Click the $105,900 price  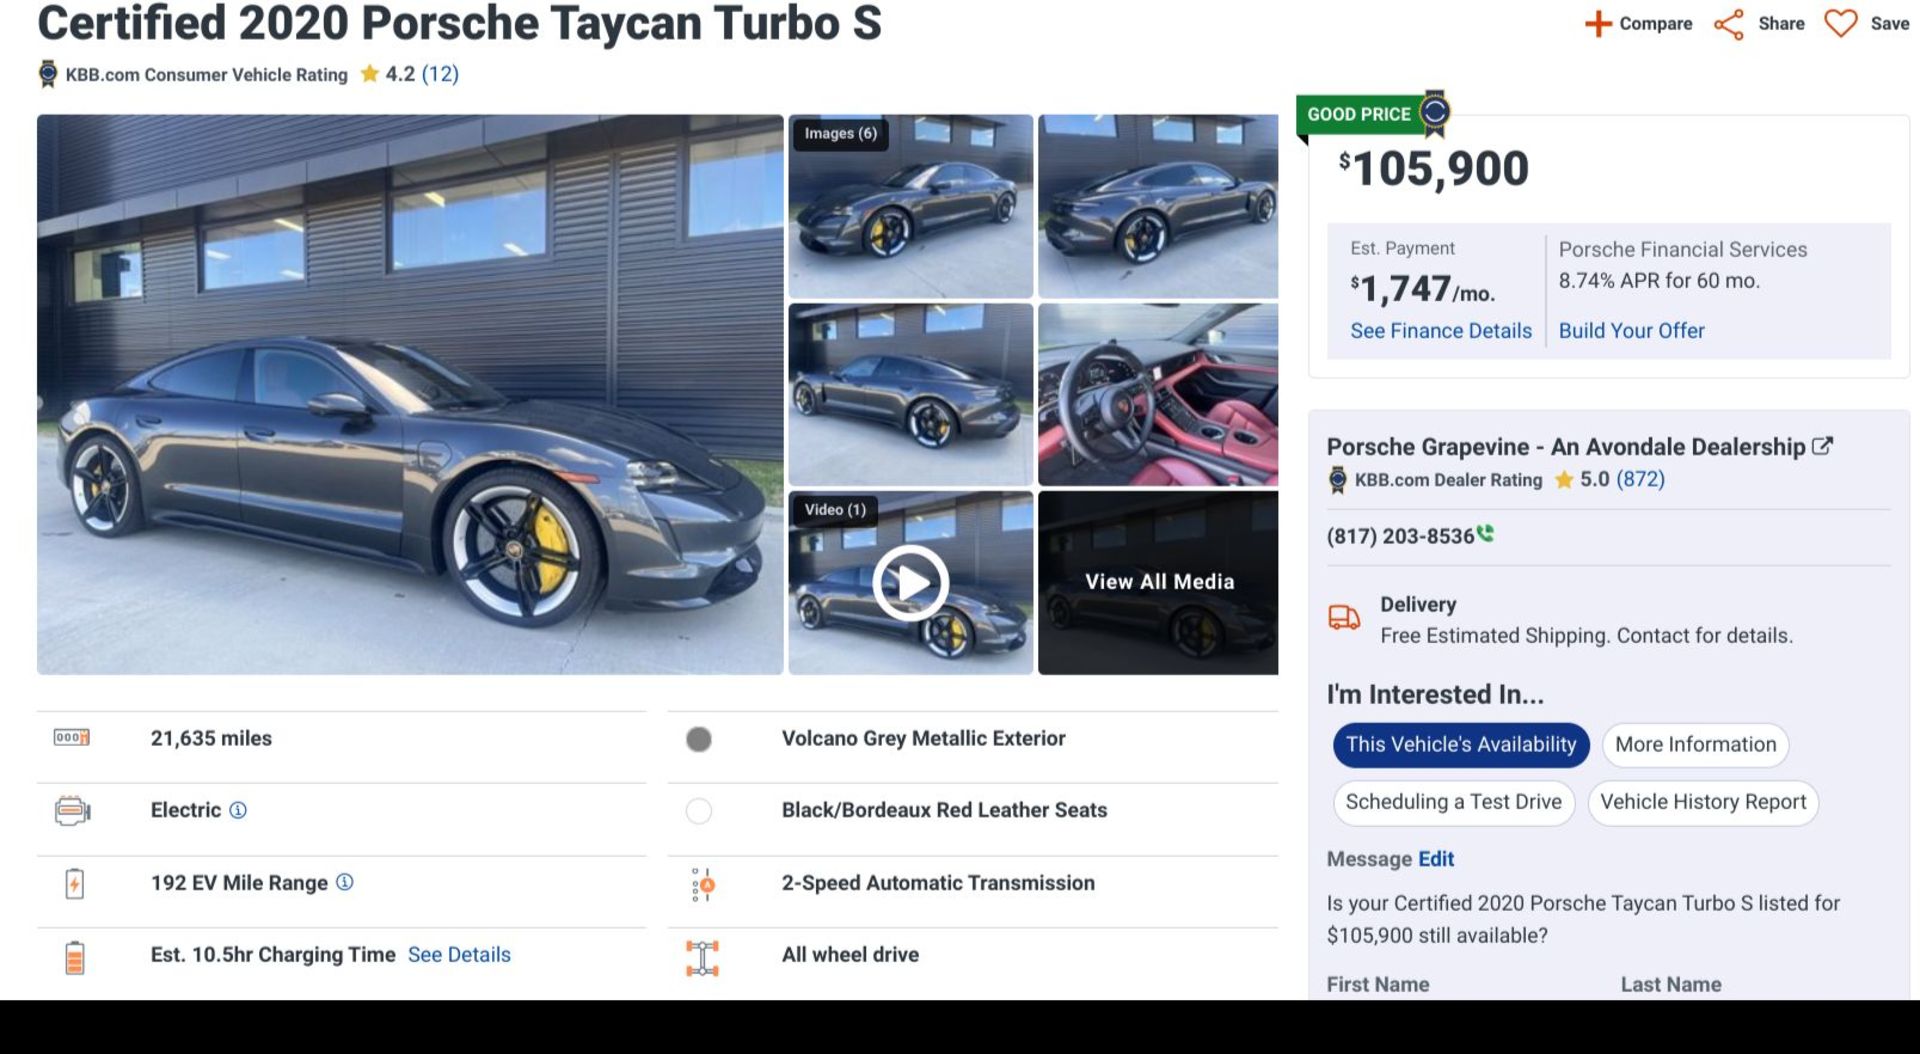pyautogui.click(x=1434, y=168)
